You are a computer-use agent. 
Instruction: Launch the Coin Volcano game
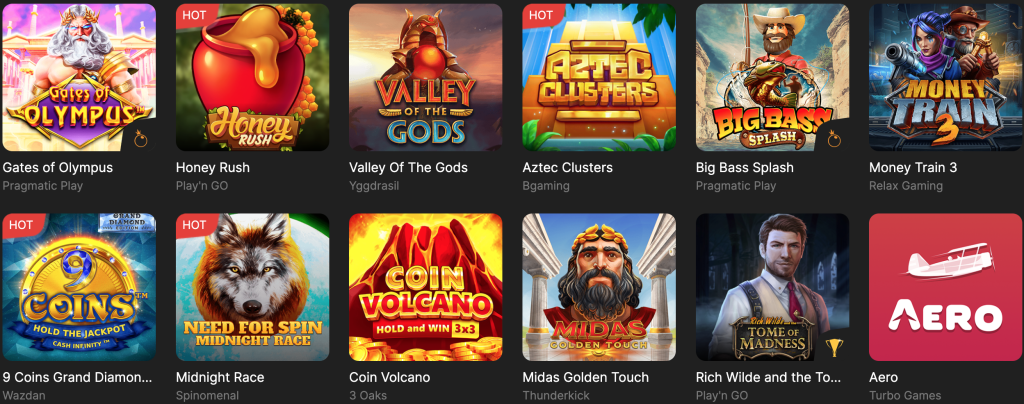pos(426,287)
